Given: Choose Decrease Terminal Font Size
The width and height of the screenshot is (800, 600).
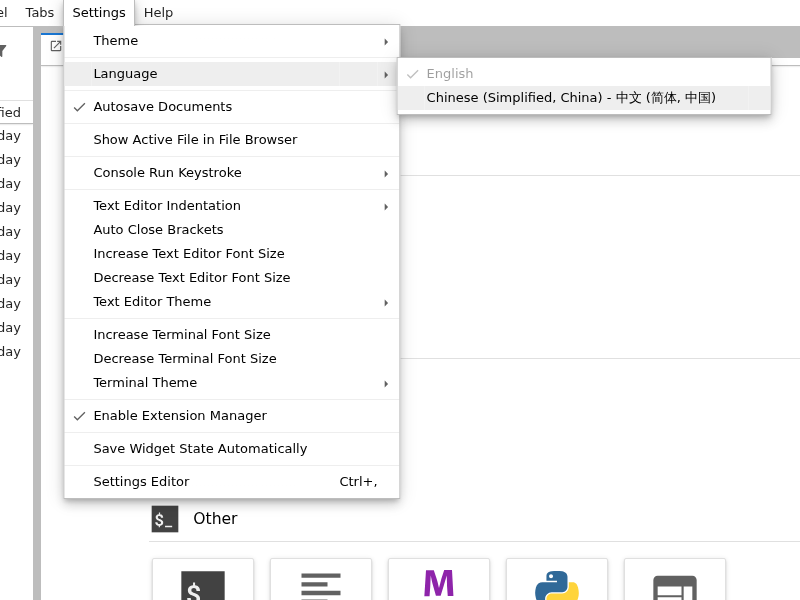Looking at the screenshot, I should coord(232,359).
